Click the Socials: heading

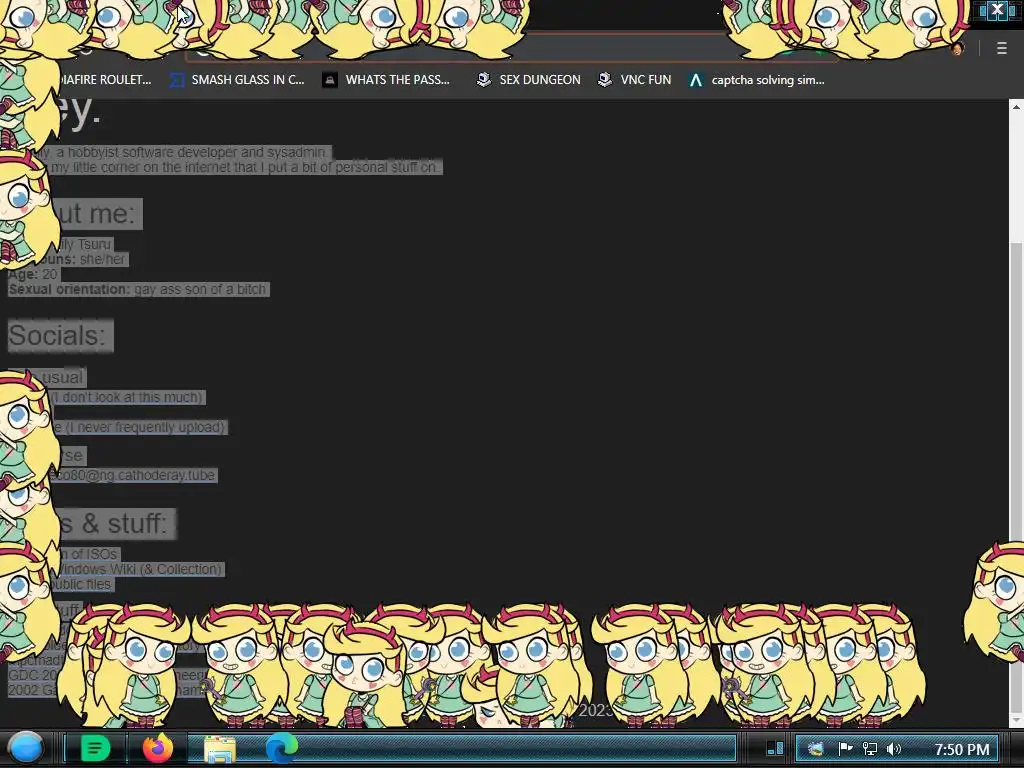tap(60, 336)
